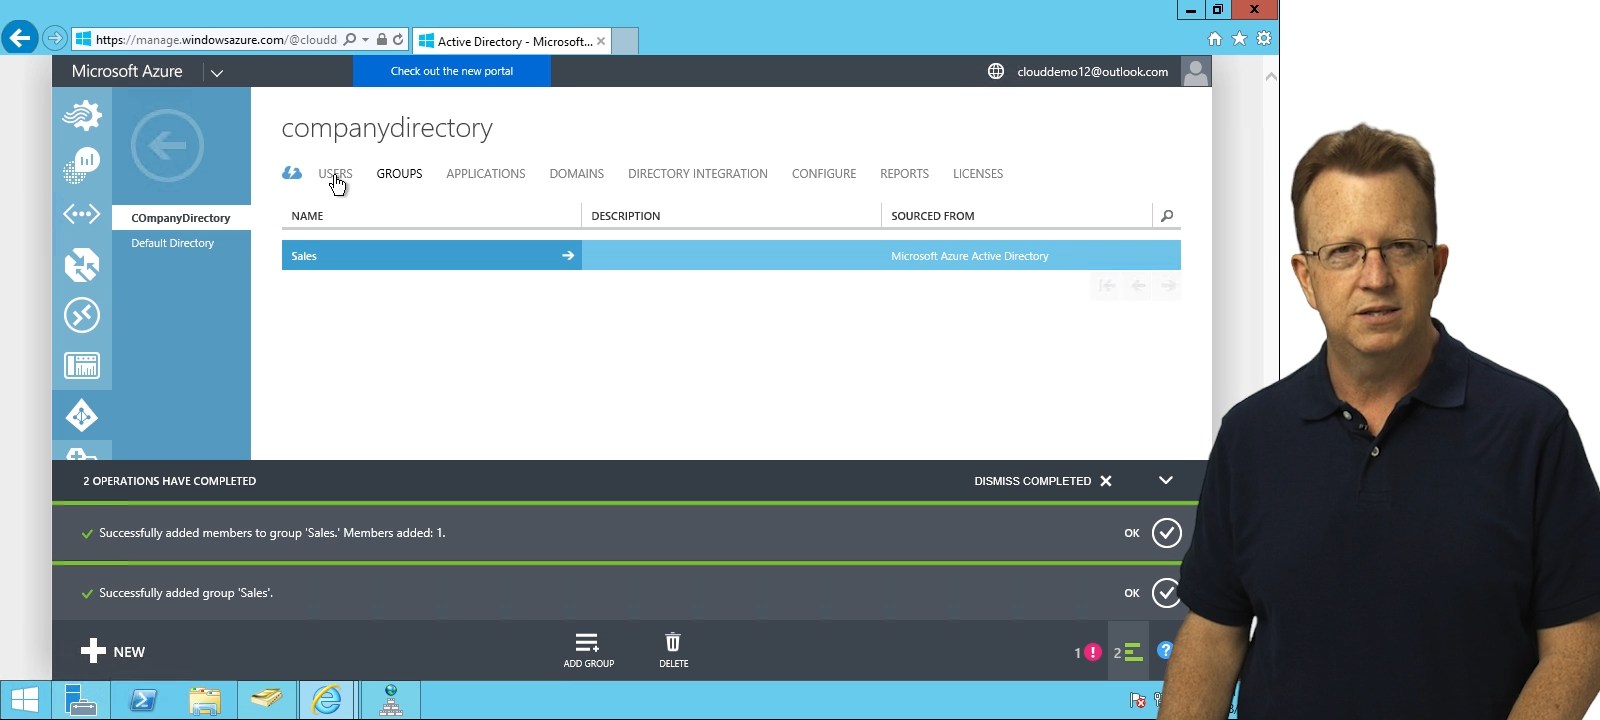The width and height of the screenshot is (1600, 720).
Task: Click the address bar search magnifier
Action: [x=350, y=40]
